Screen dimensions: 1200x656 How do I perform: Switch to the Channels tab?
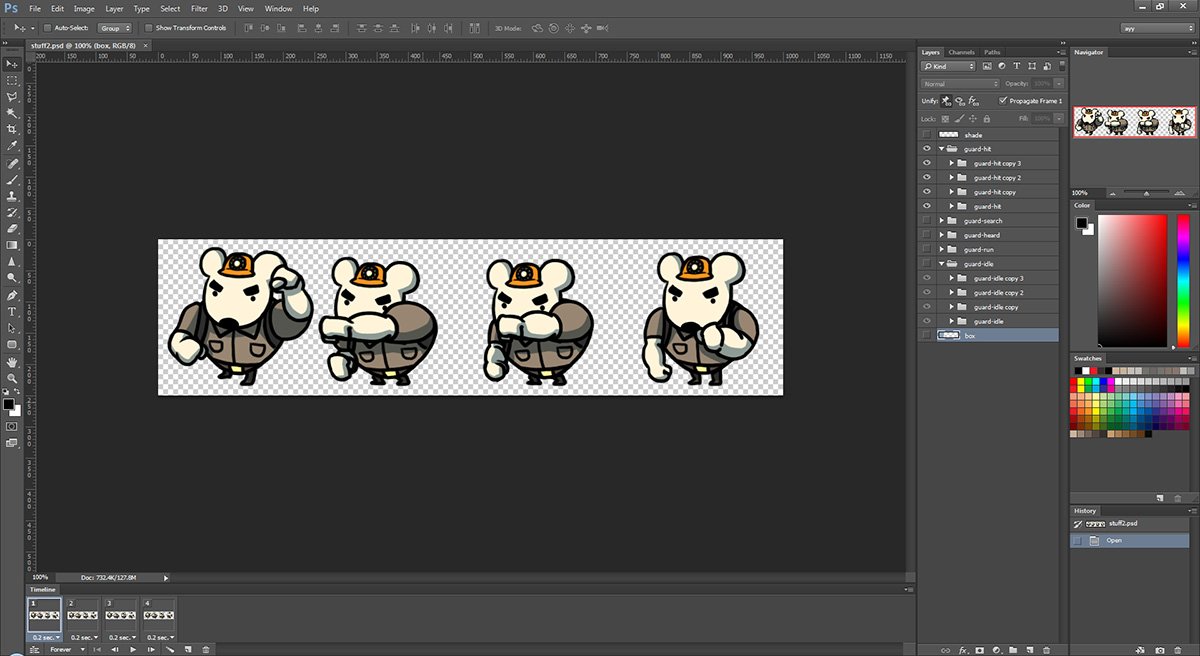click(961, 52)
